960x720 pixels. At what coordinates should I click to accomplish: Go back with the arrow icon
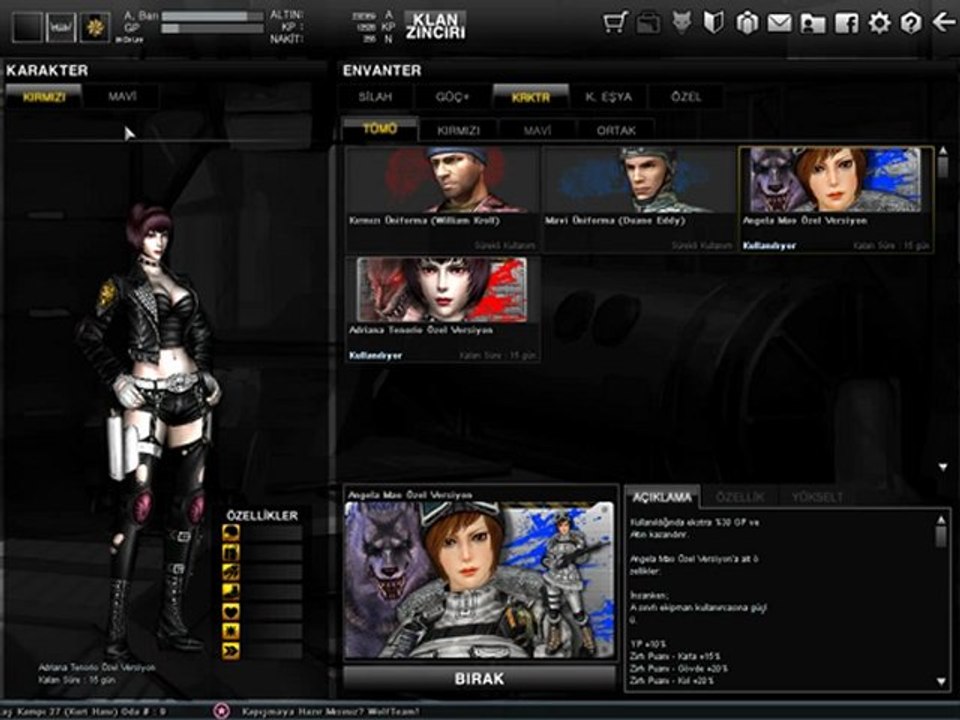click(x=943, y=23)
